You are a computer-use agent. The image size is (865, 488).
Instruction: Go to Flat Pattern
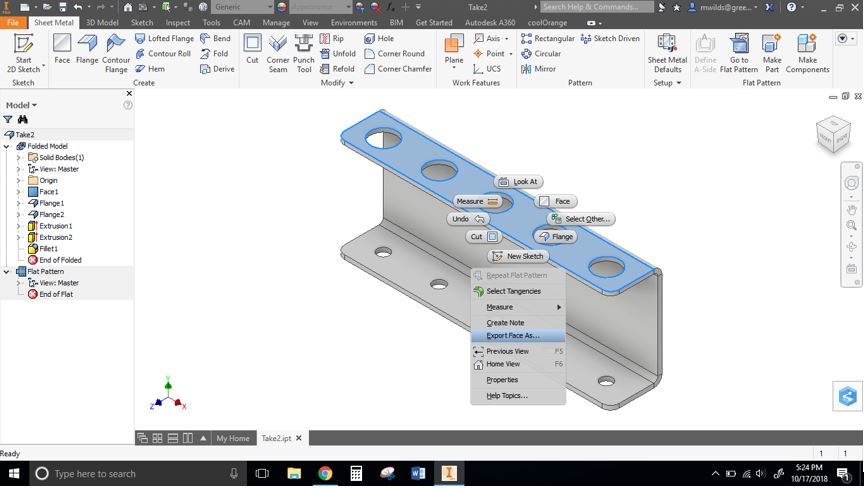tap(739, 53)
